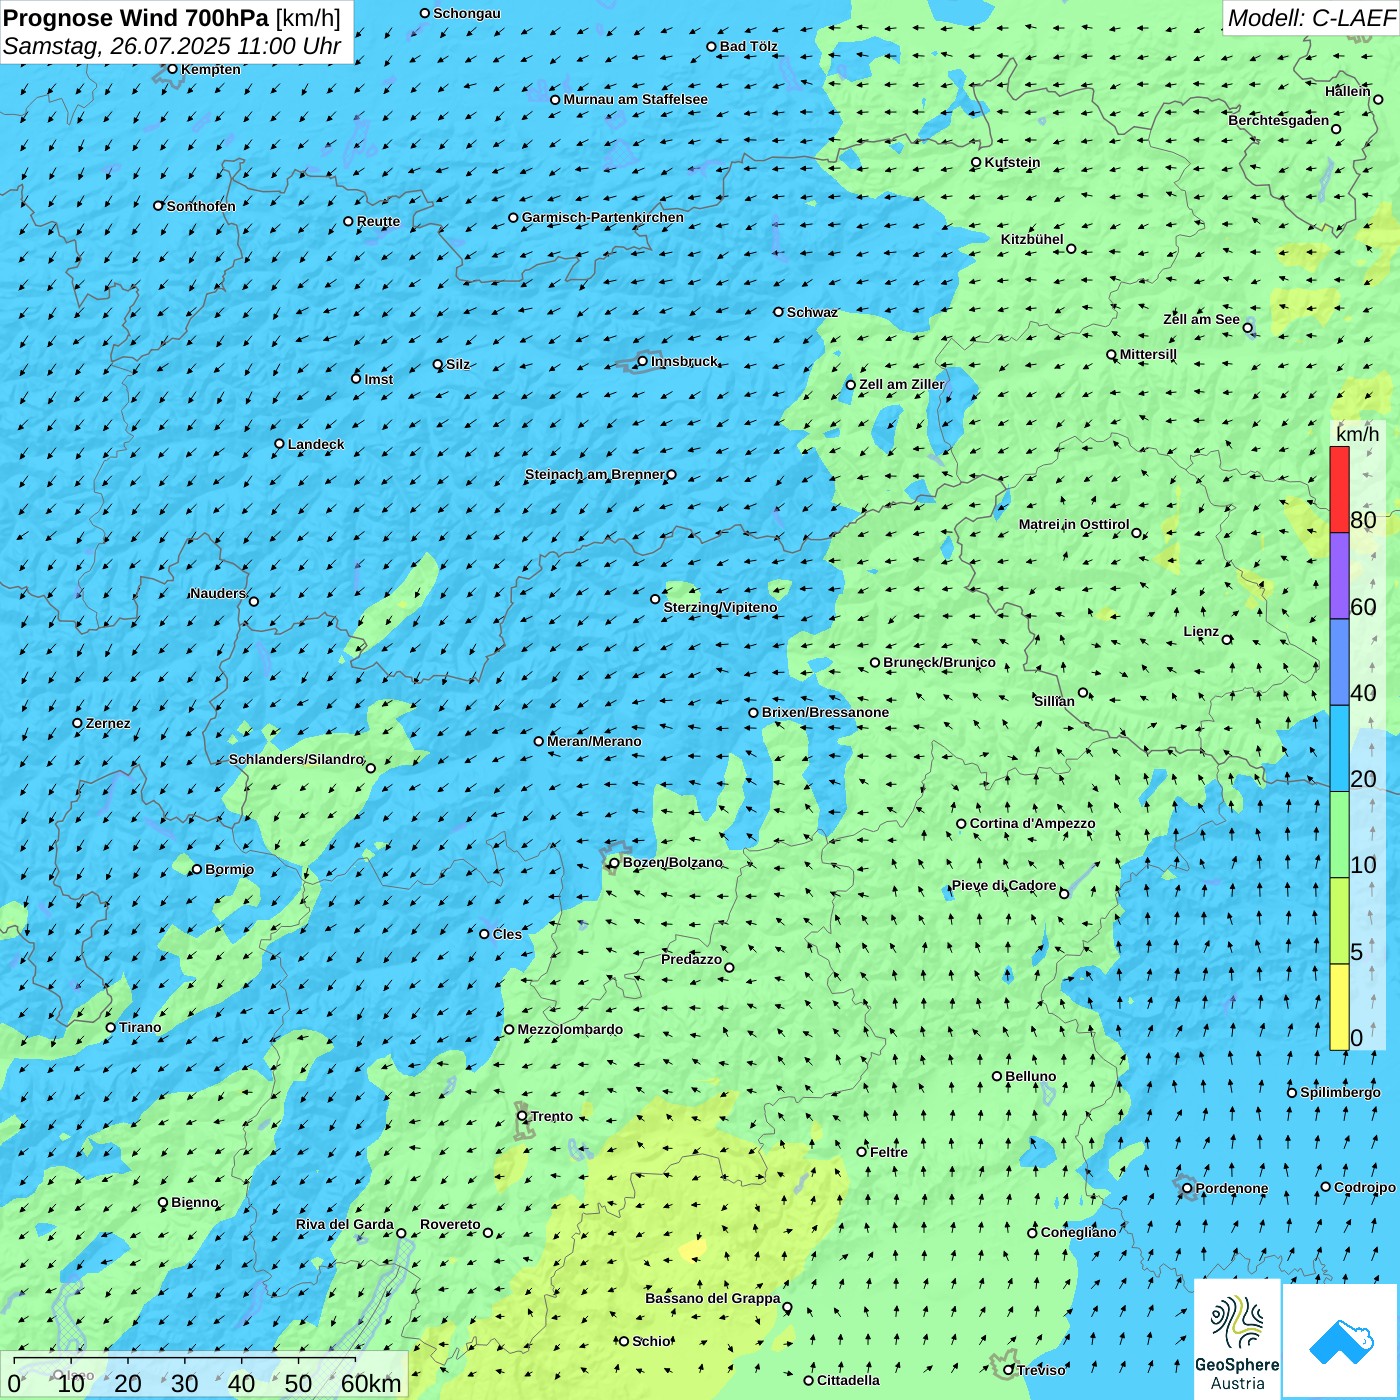This screenshot has height=1400, width=1400.
Task: Click the Sterzing/Vipiteno label
Action: pos(720,607)
